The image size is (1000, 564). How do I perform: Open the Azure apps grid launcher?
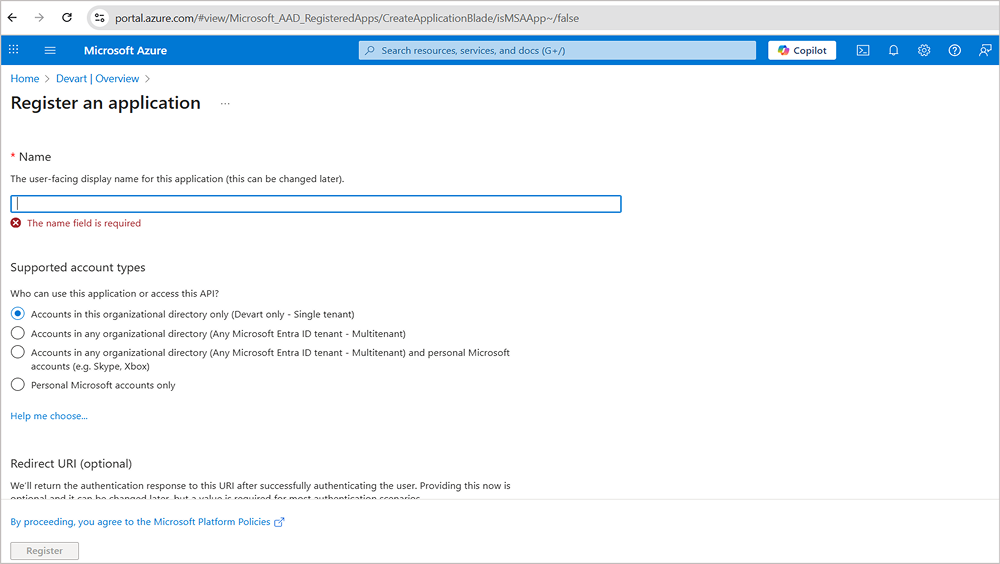[13, 50]
